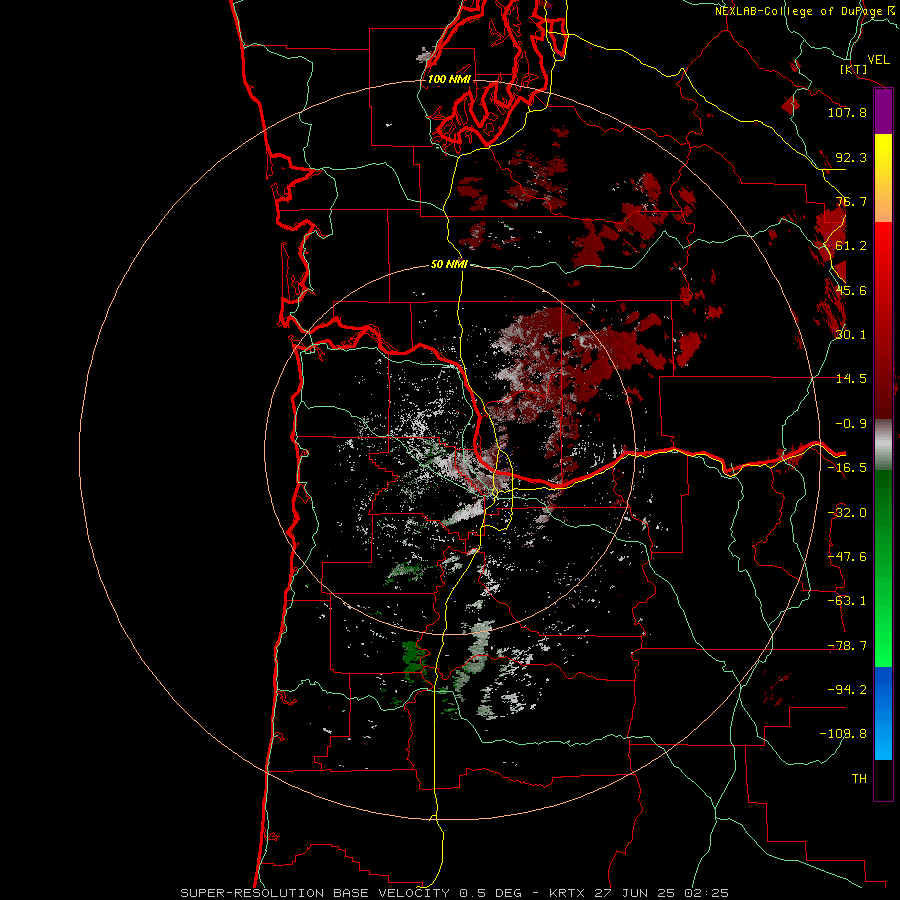The width and height of the screenshot is (900, 900).
Task: Click the -16.5 velocity scale value
Action: point(847,468)
